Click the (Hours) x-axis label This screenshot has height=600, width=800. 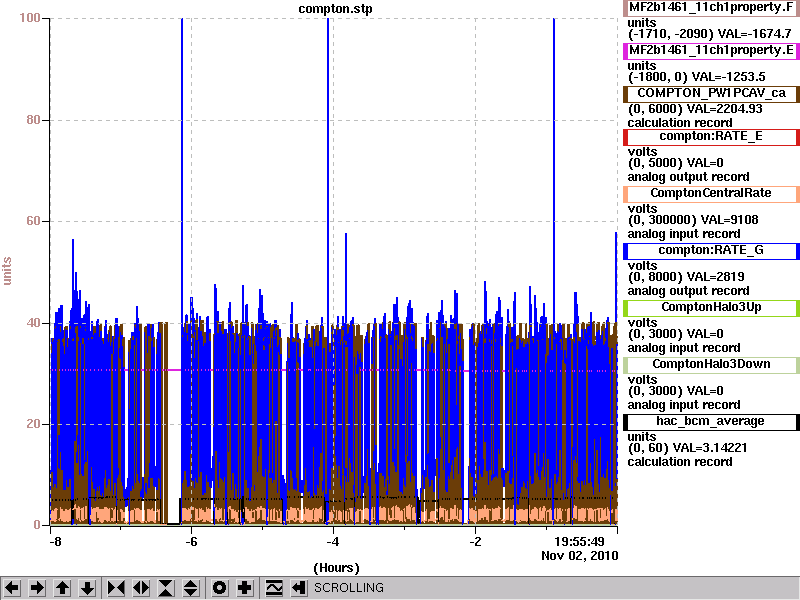(x=336, y=568)
